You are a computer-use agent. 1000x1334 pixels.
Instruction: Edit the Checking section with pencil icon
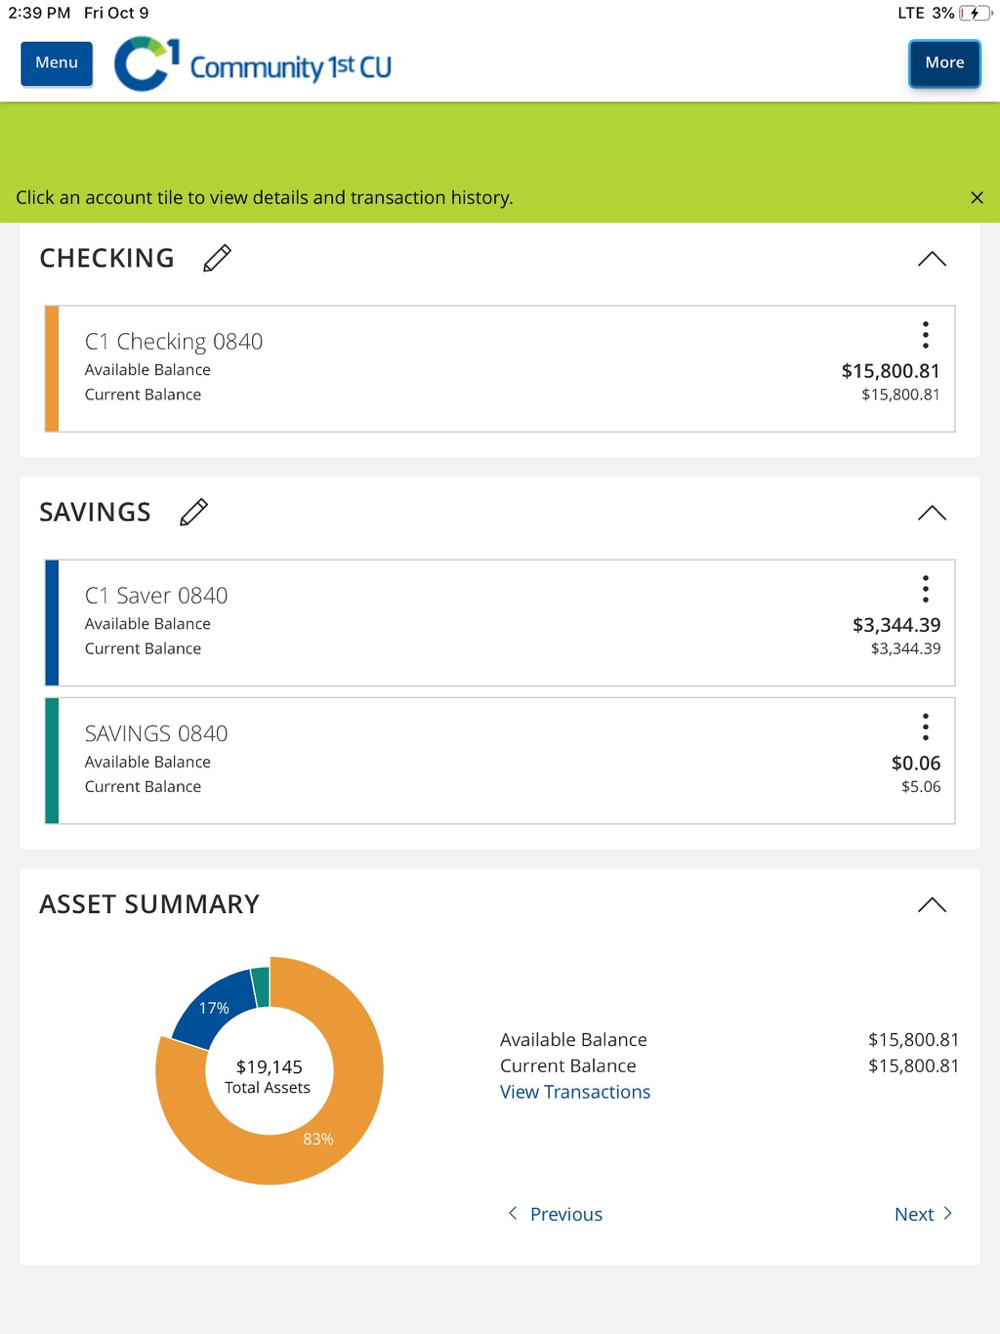pyautogui.click(x=217, y=258)
